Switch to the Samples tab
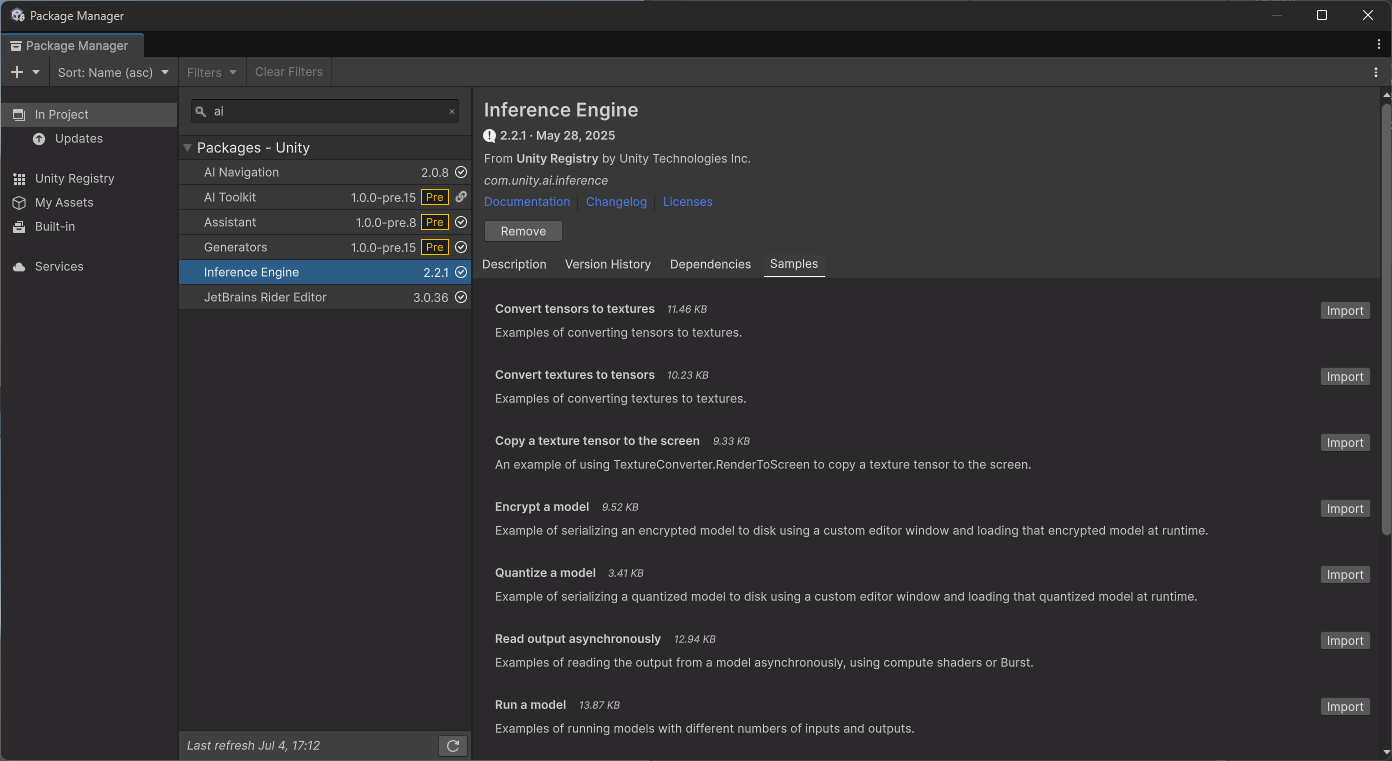1392x761 pixels. click(x=794, y=264)
